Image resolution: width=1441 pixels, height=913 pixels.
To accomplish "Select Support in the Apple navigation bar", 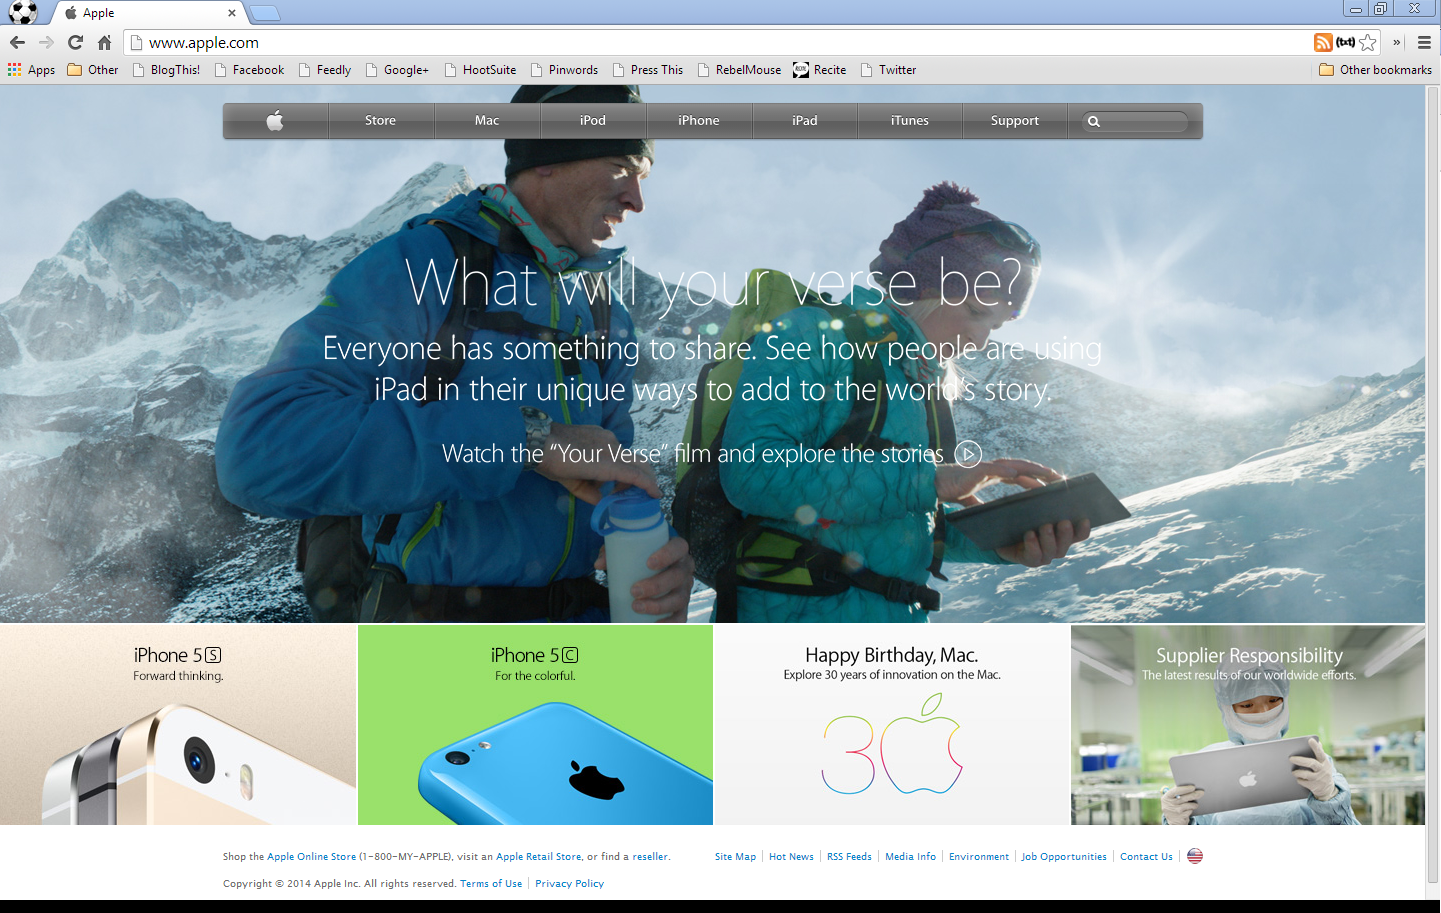I will 1014,121.
